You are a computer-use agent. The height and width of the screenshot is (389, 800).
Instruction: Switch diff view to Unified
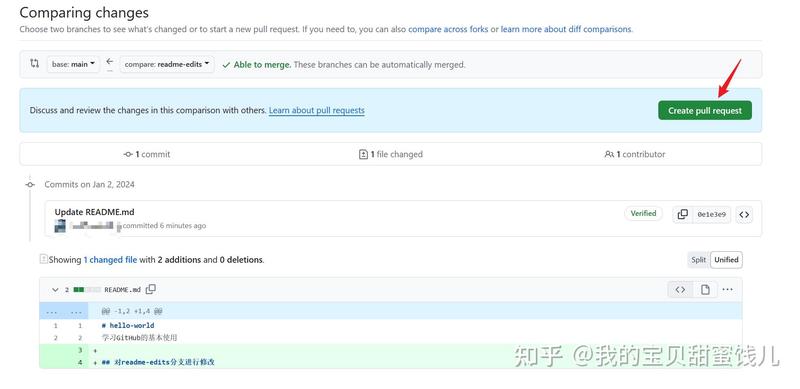[x=726, y=260]
